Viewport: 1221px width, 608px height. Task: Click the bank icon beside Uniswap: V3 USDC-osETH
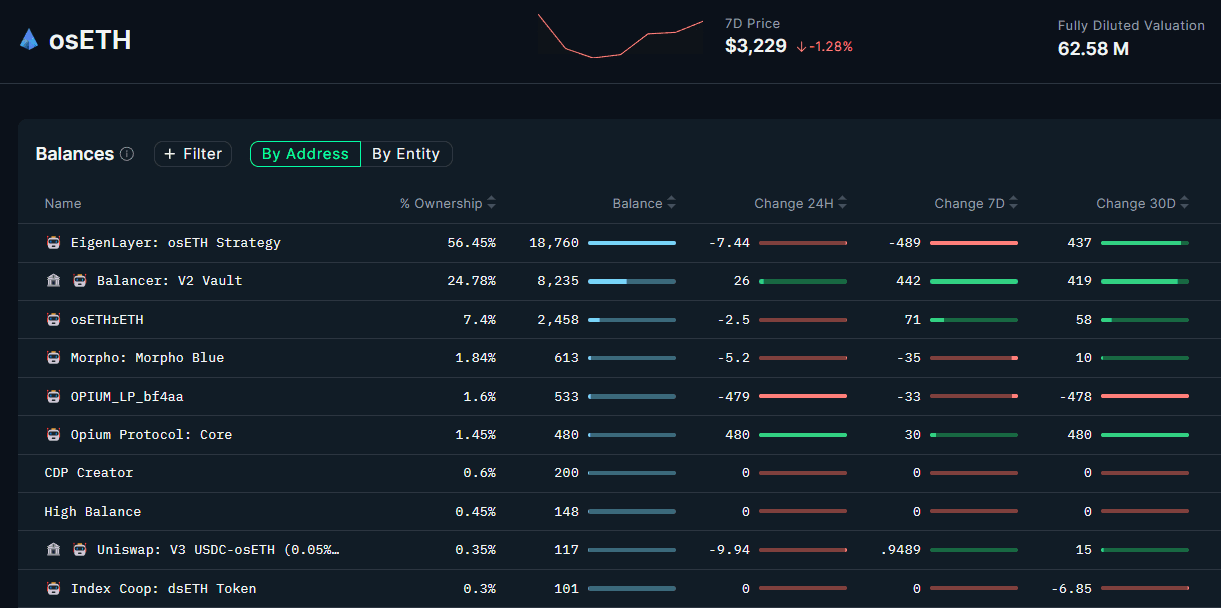tap(54, 550)
